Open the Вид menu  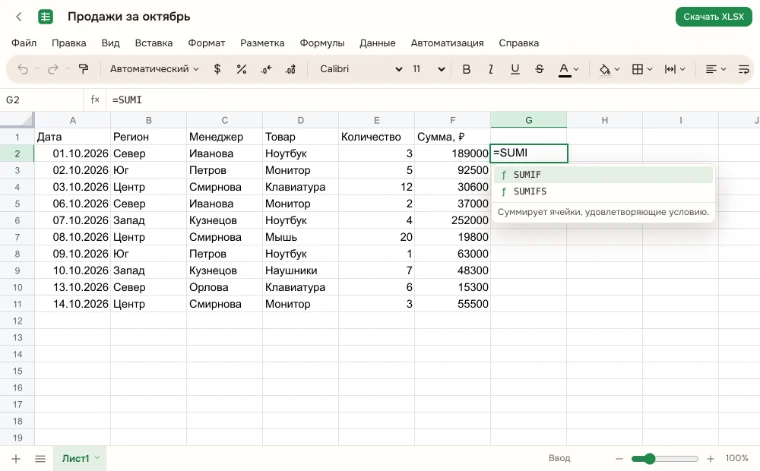111,43
